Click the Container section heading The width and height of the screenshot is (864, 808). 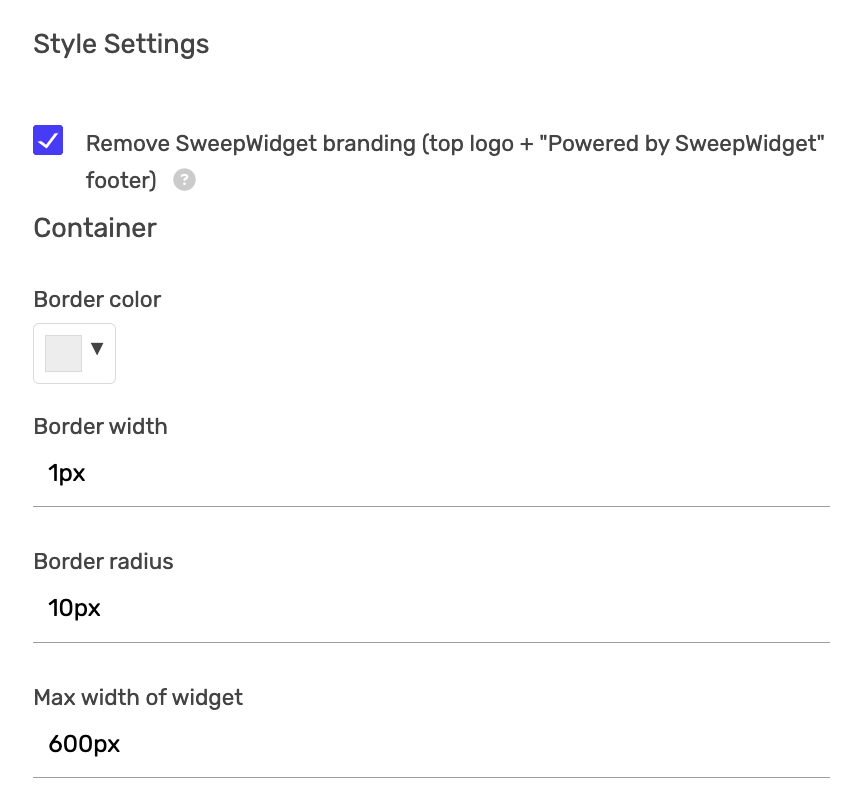[95, 228]
